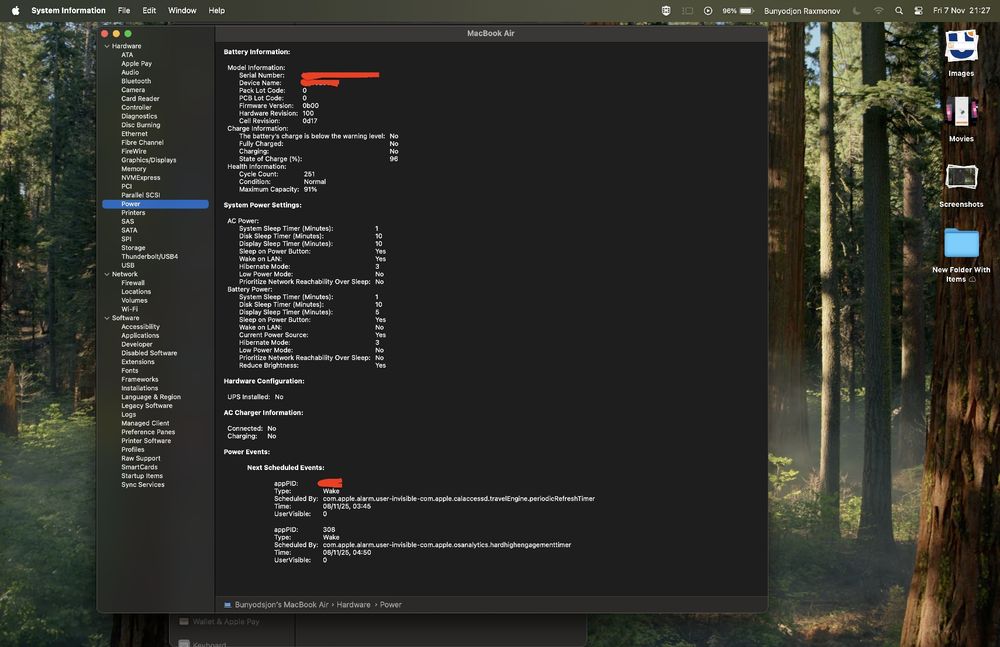This screenshot has width=1000, height=647.
Task: Open the Window menu
Action: coord(182,10)
